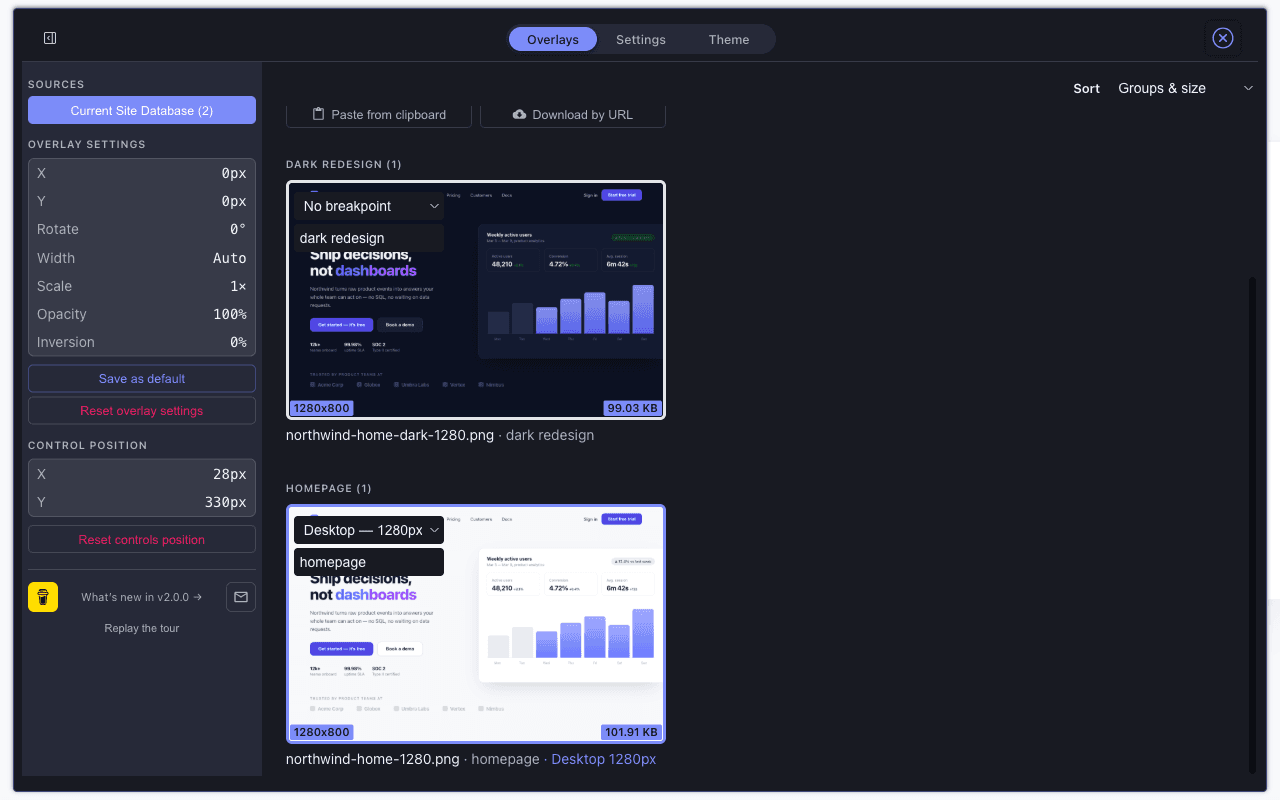Switch to the Overlays tab

[553, 39]
